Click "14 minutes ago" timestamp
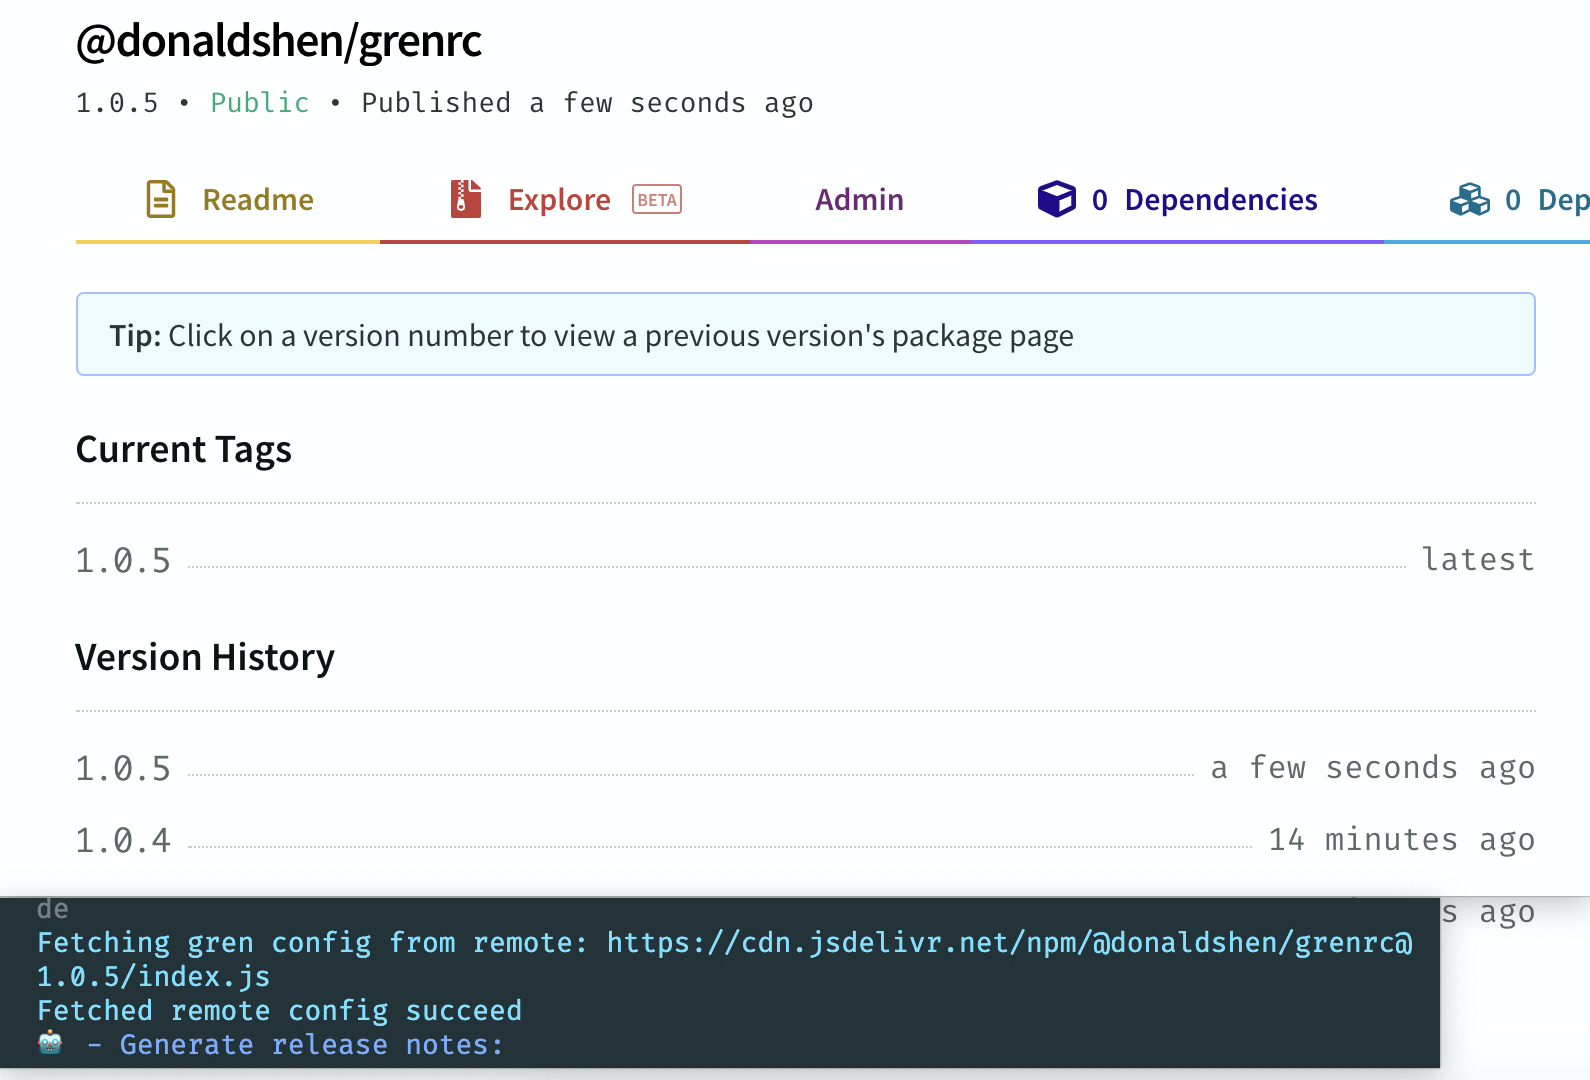Image resolution: width=1590 pixels, height=1080 pixels. [1401, 840]
